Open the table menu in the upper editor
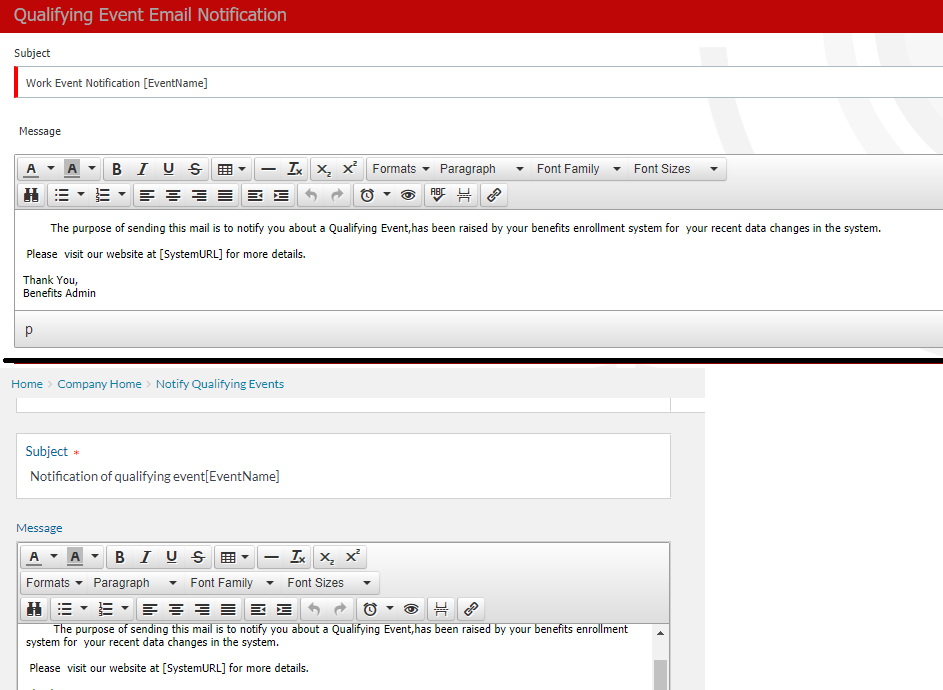Image resolution: width=943 pixels, height=690 pixels. point(231,169)
